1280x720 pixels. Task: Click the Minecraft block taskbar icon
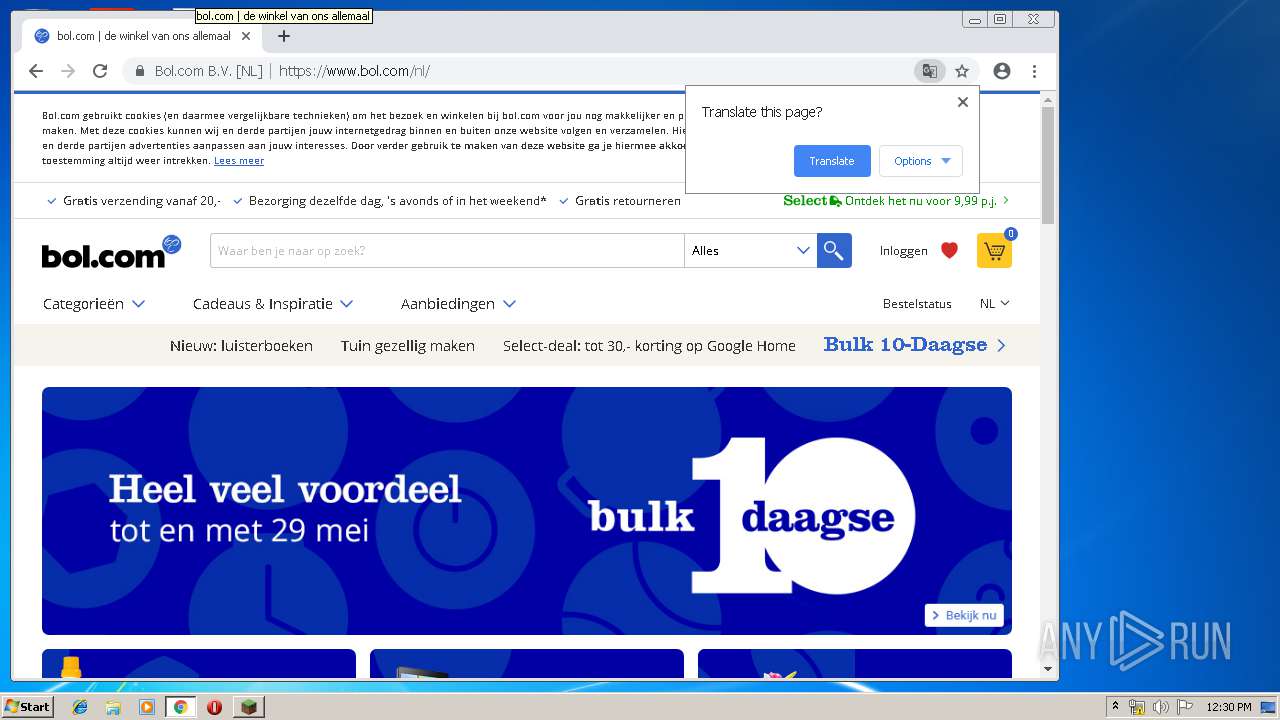(248, 707)
